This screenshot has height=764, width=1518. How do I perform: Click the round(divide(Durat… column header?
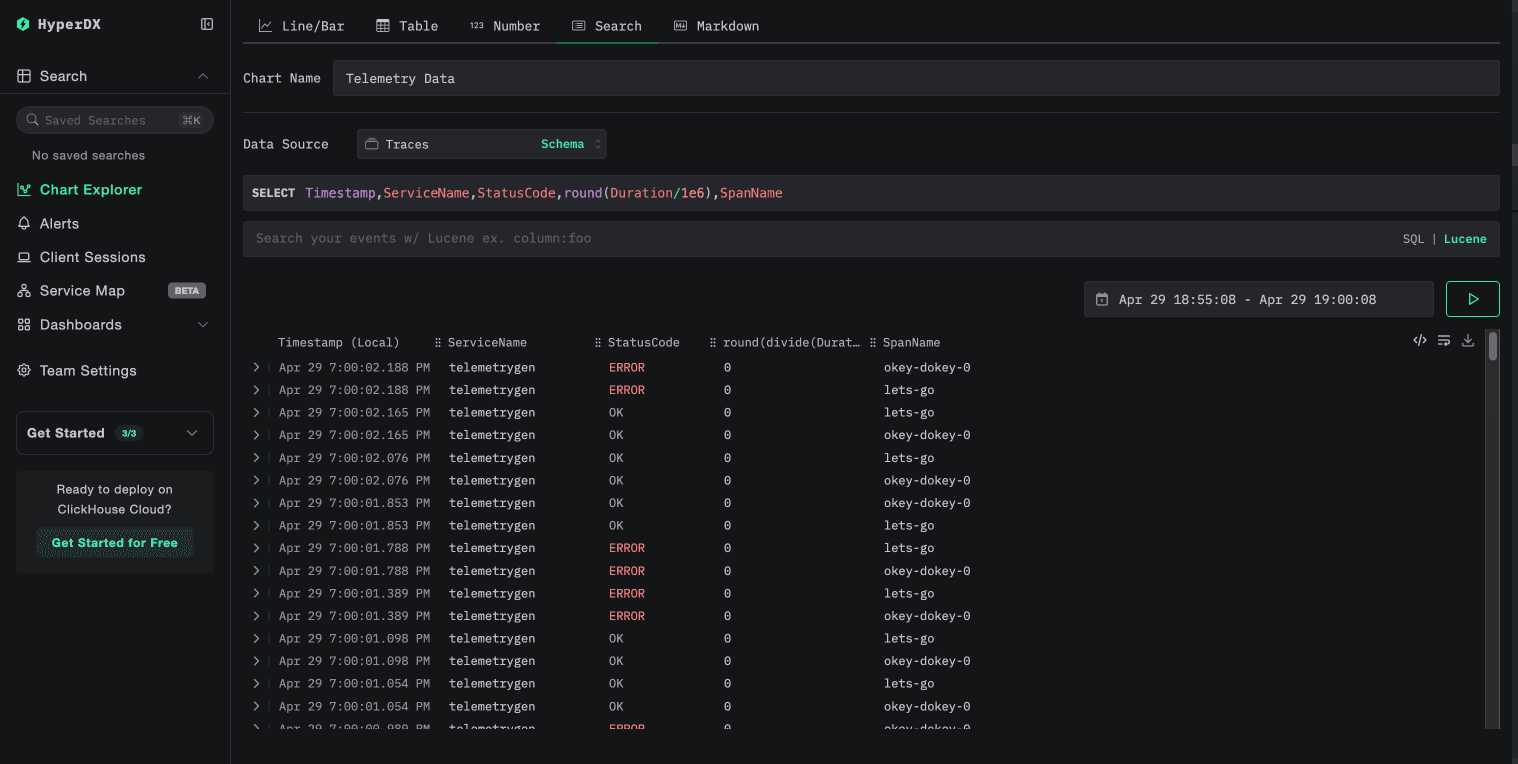tap(791, 342)
